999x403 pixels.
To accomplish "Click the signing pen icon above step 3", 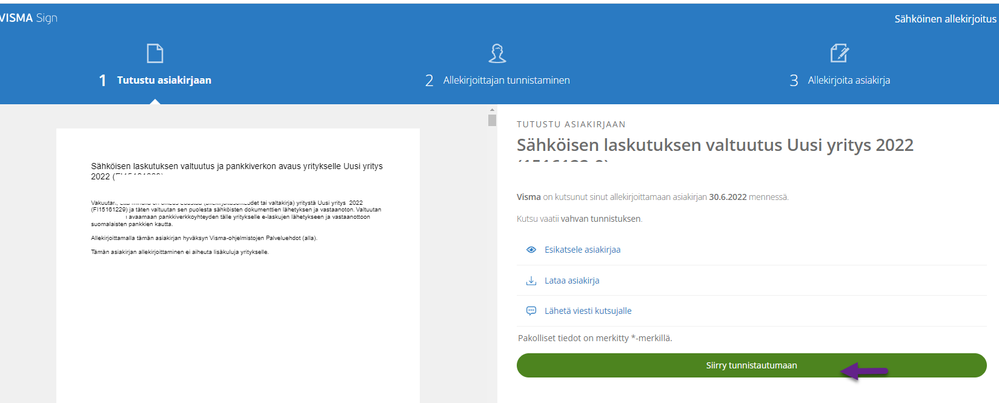I will (x=840, y=53).
